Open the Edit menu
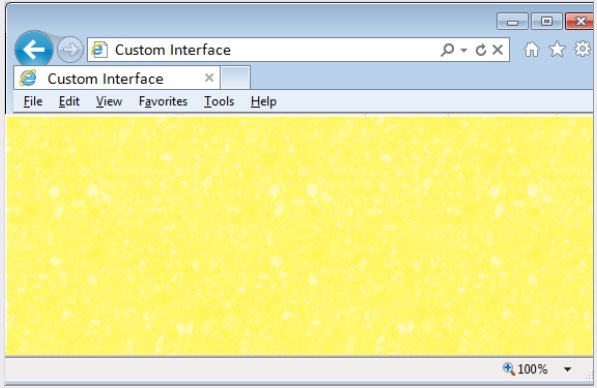Screen dimensions: 597x388 click(x=69, y=102)
